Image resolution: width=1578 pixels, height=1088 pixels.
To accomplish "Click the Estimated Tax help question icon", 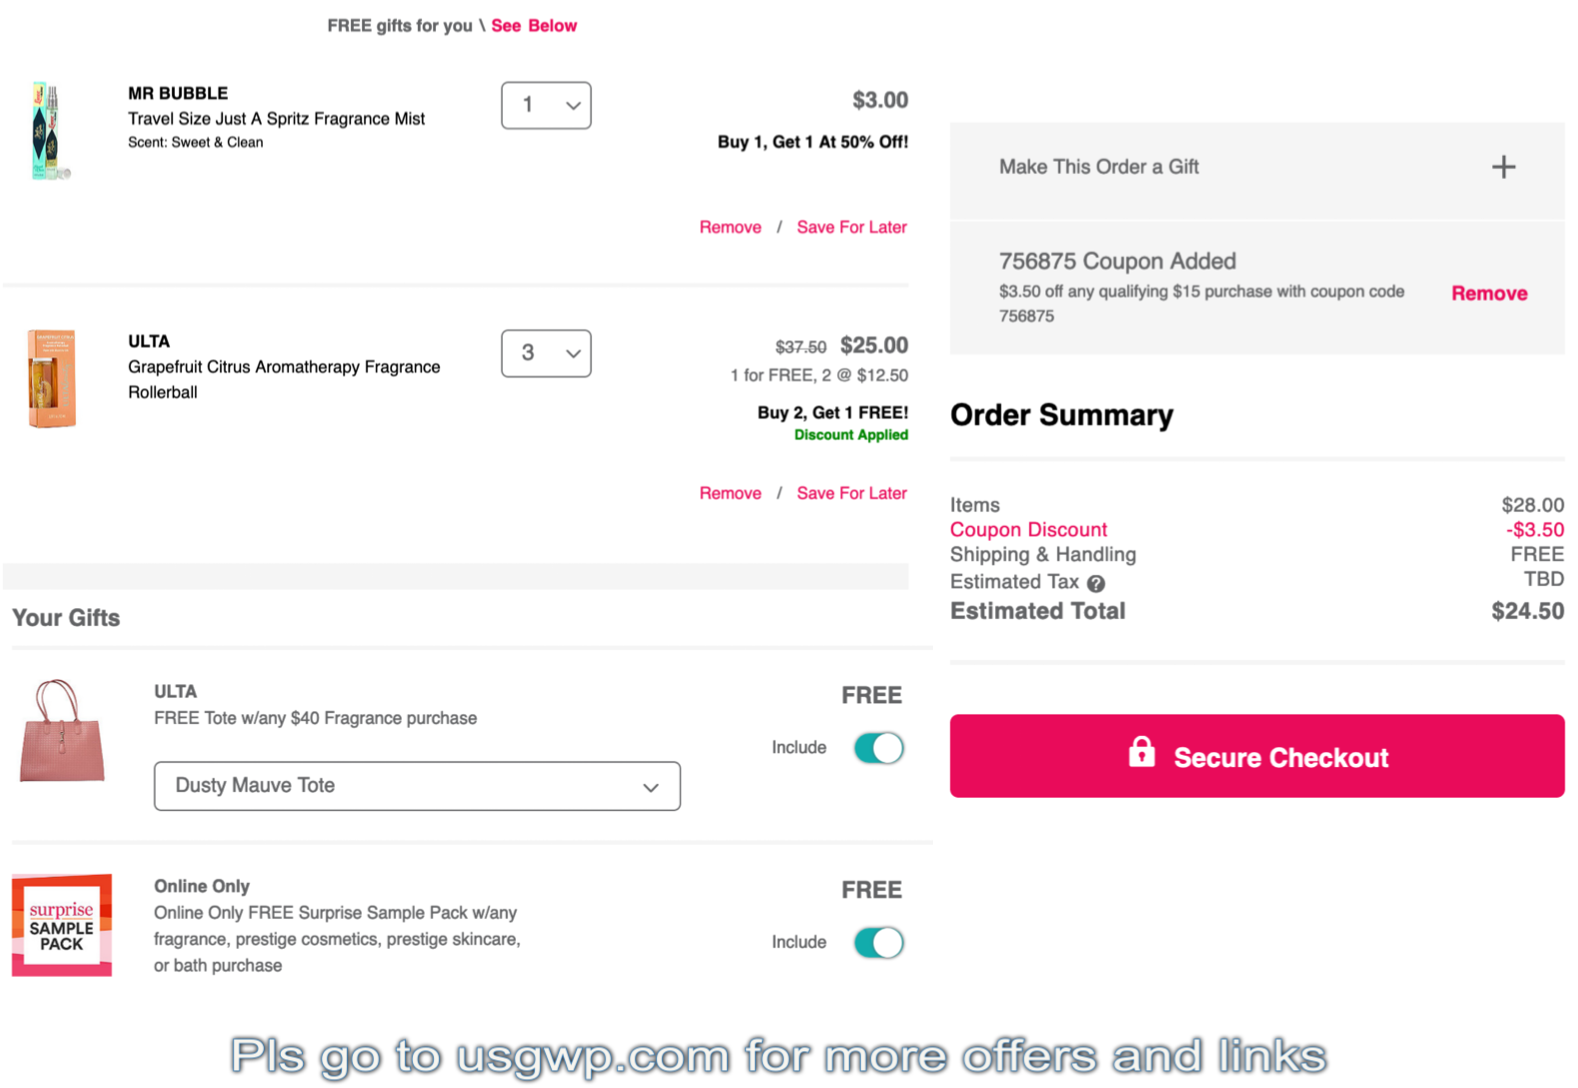I will pyautogui.click(x=1096, y=583).
